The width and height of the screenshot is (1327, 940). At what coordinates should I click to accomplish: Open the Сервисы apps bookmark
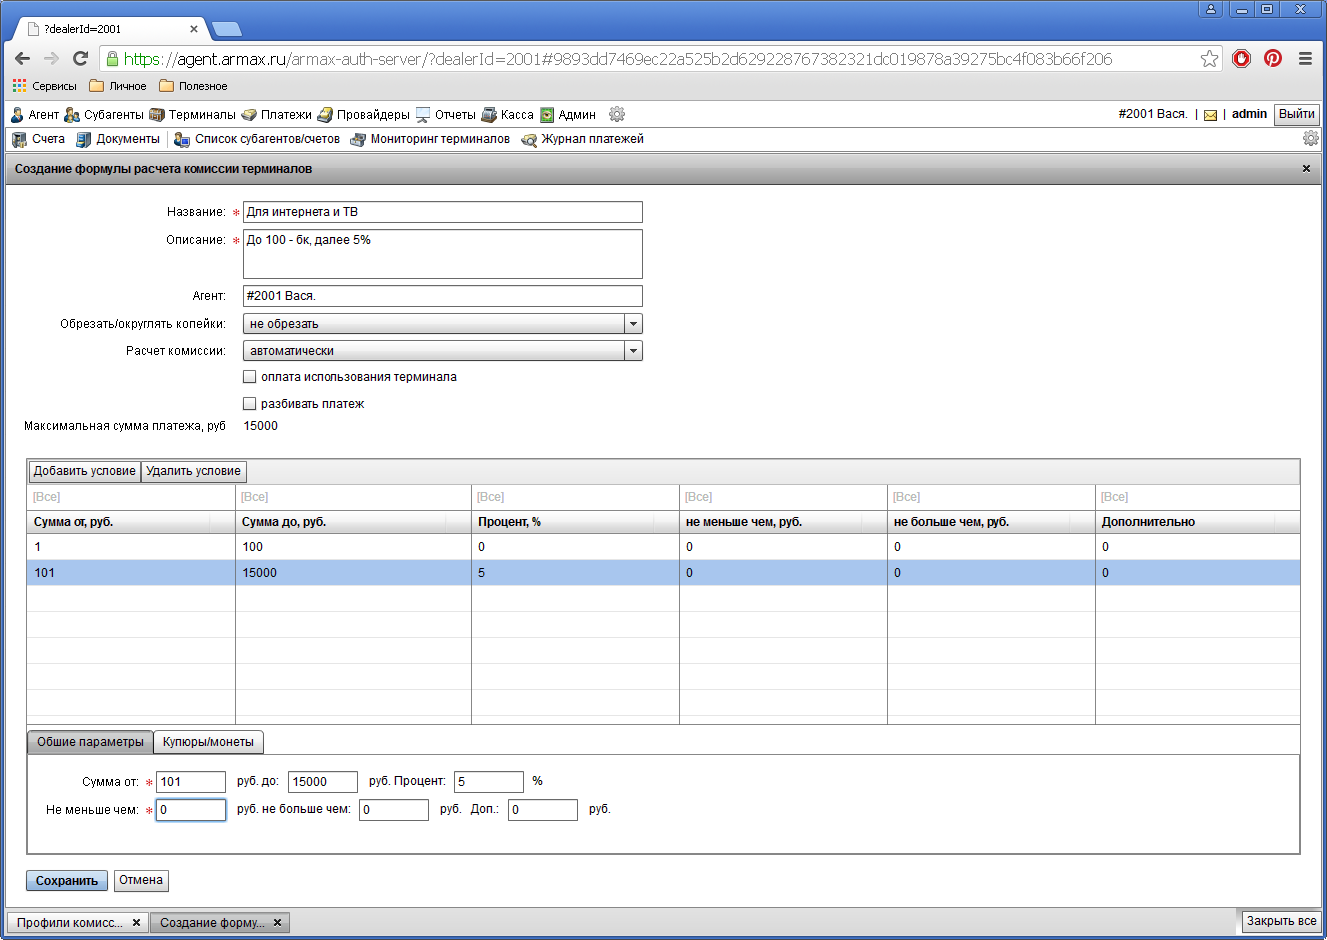click(x=44, y=86)
